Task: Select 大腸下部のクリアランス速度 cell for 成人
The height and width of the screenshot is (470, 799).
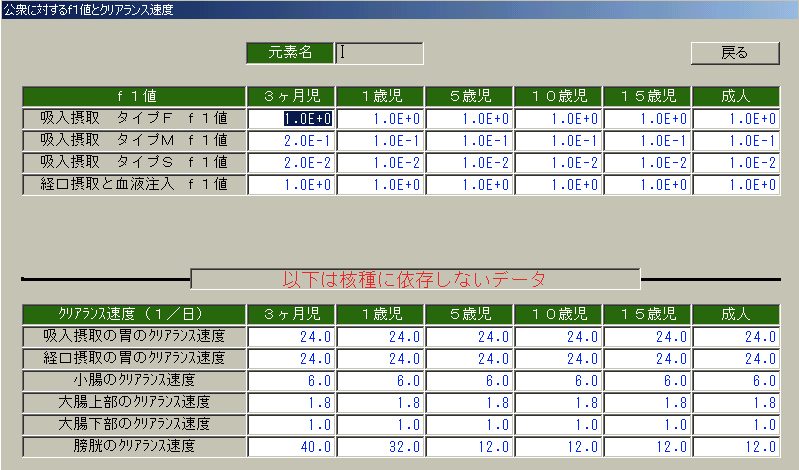Action: coord(735,424)
